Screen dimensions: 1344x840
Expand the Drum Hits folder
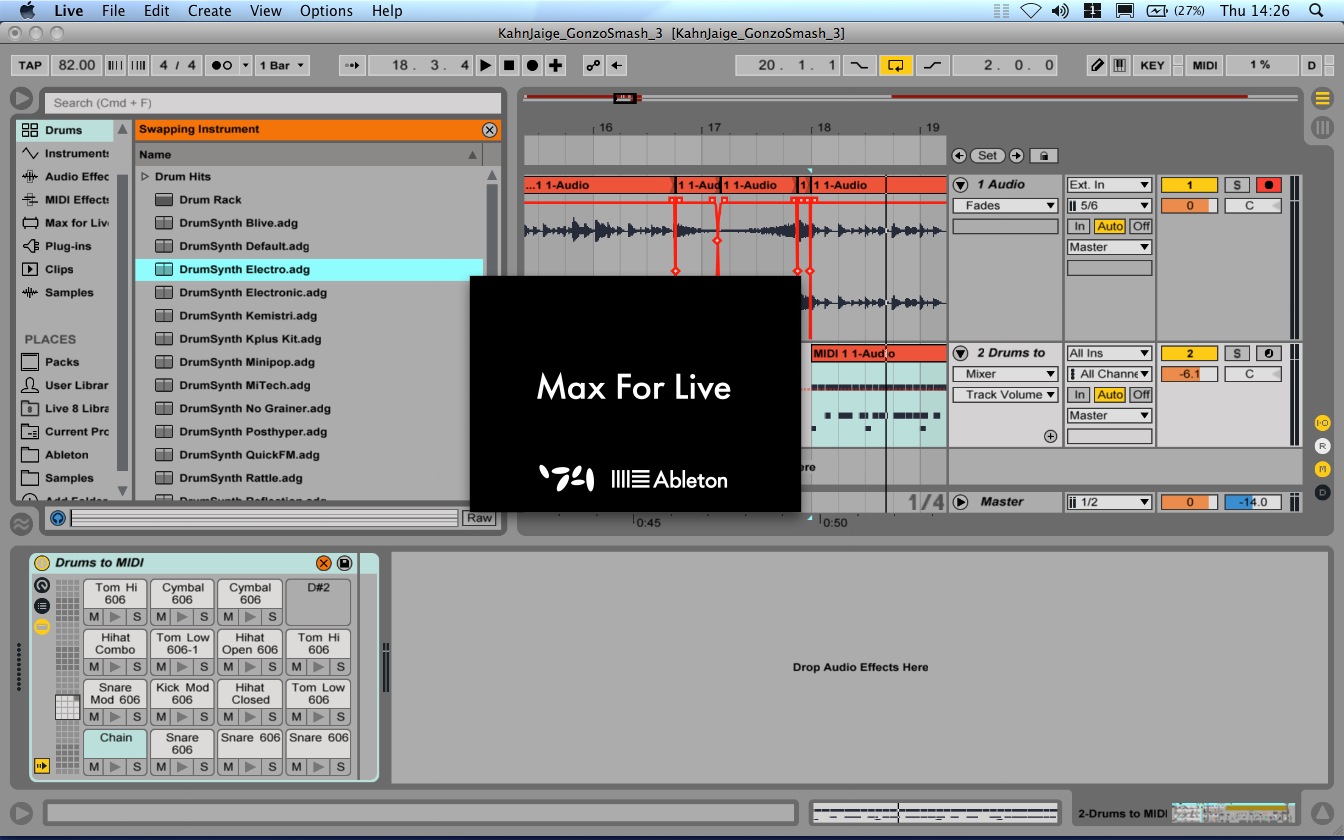click(x=145, y=177)
